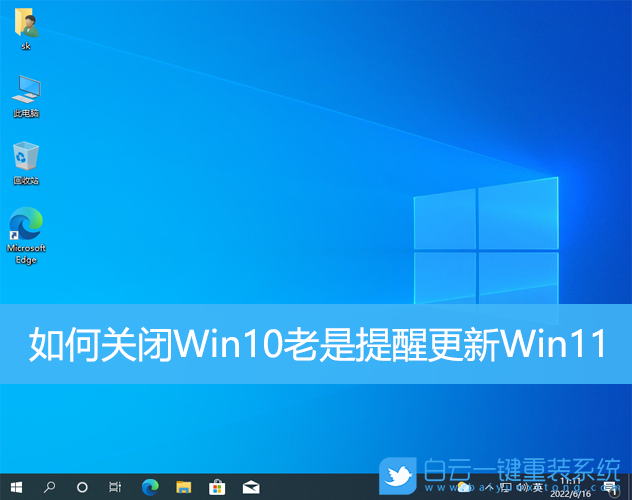
Task: Open the network status tray icon
Action: pos(506,487)
